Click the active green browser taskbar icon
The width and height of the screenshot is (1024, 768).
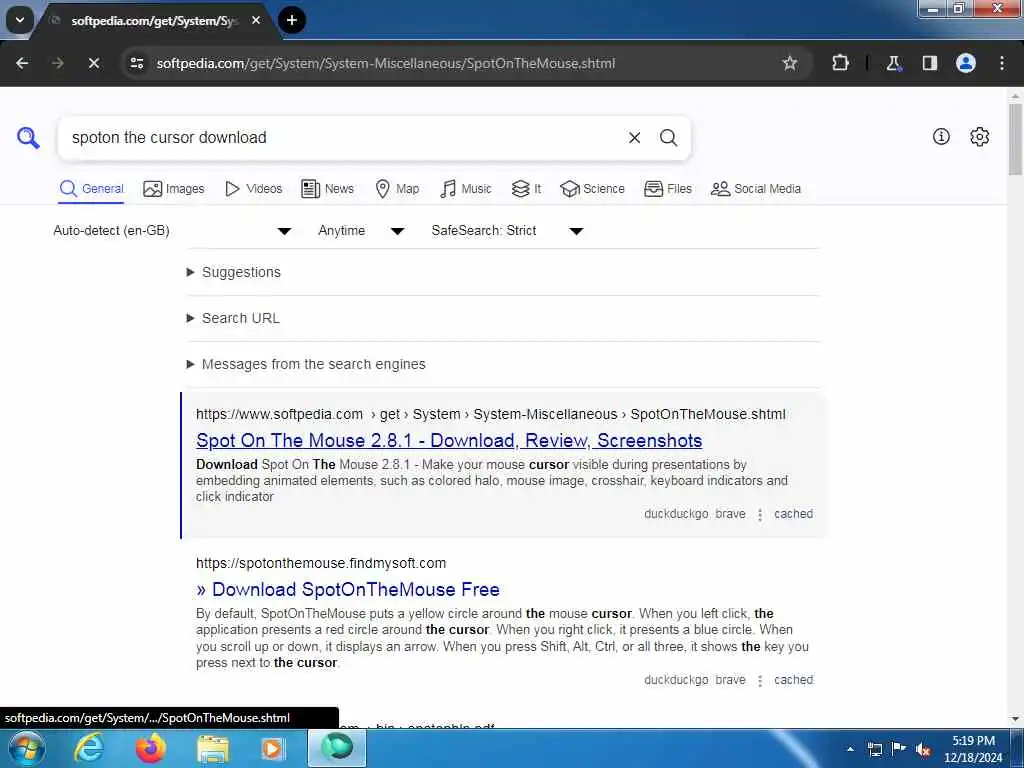(337, 748)
